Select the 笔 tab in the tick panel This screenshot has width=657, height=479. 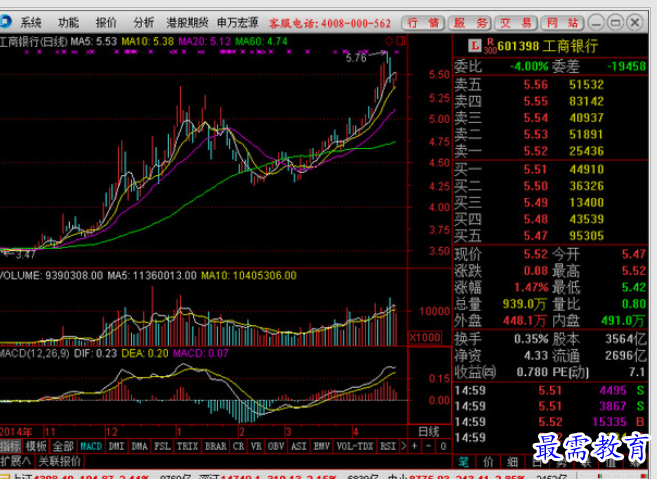(463, 462)
